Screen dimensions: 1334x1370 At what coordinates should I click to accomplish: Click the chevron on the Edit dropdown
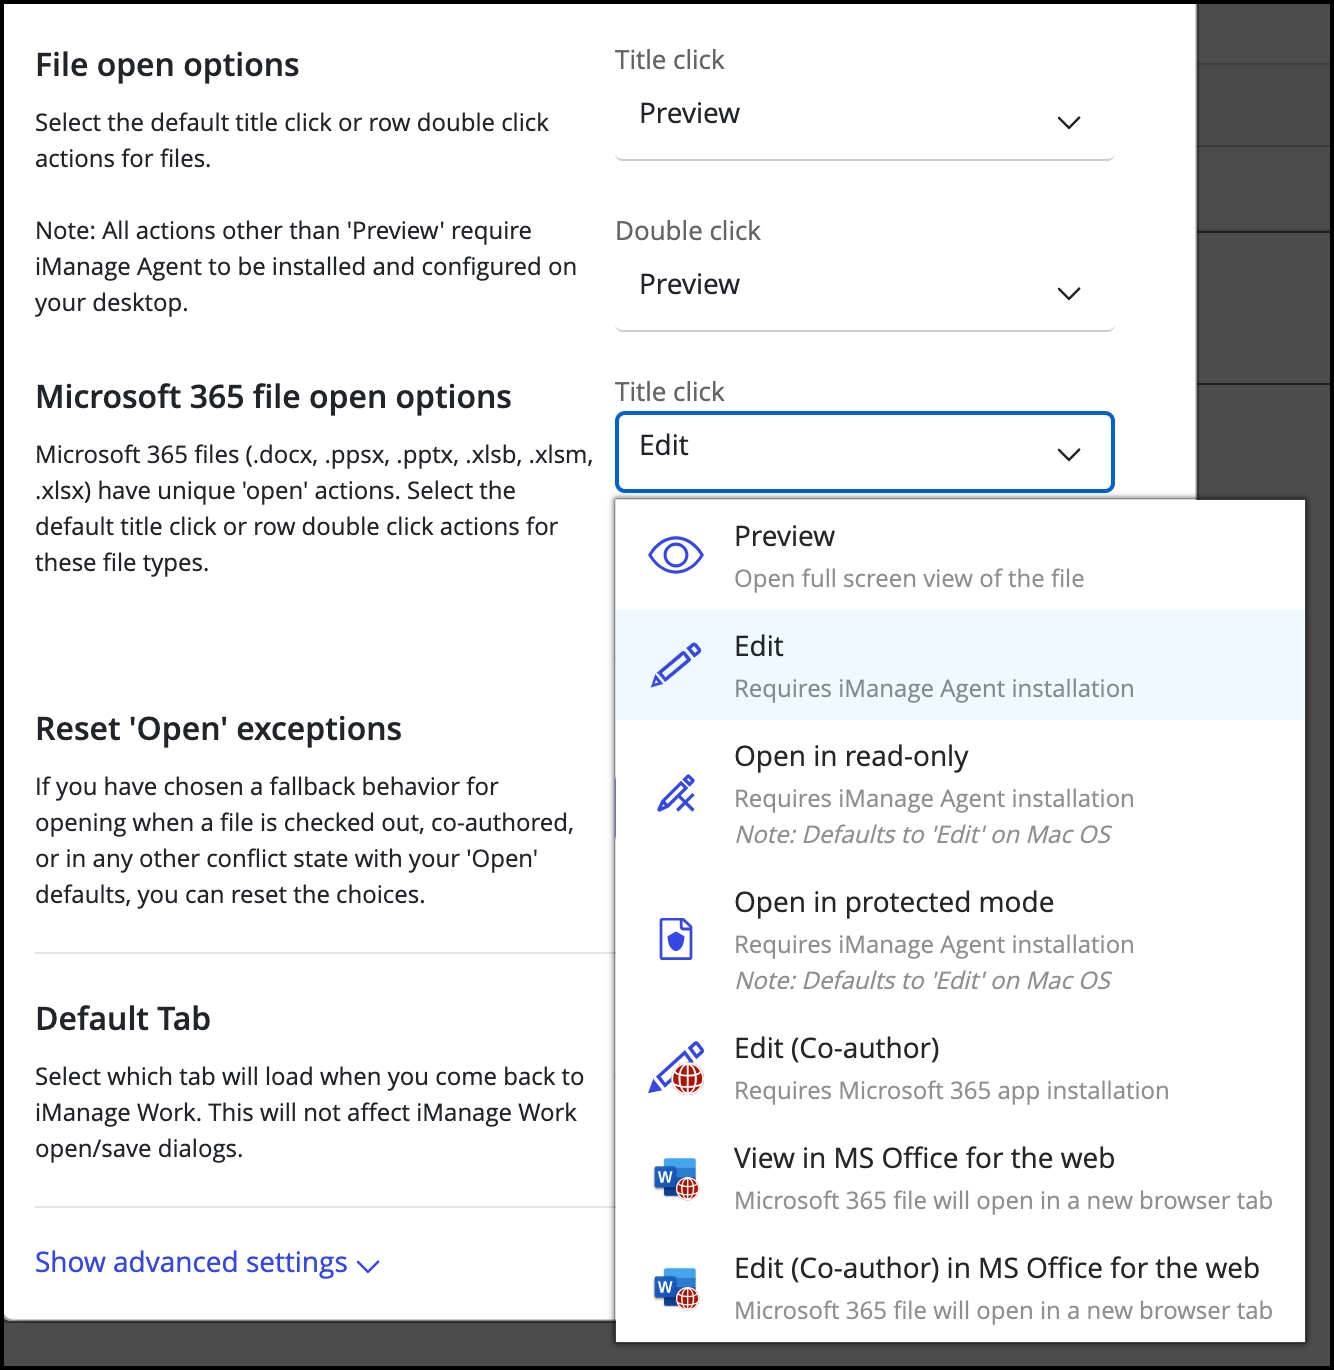(x=1069, y=452)
